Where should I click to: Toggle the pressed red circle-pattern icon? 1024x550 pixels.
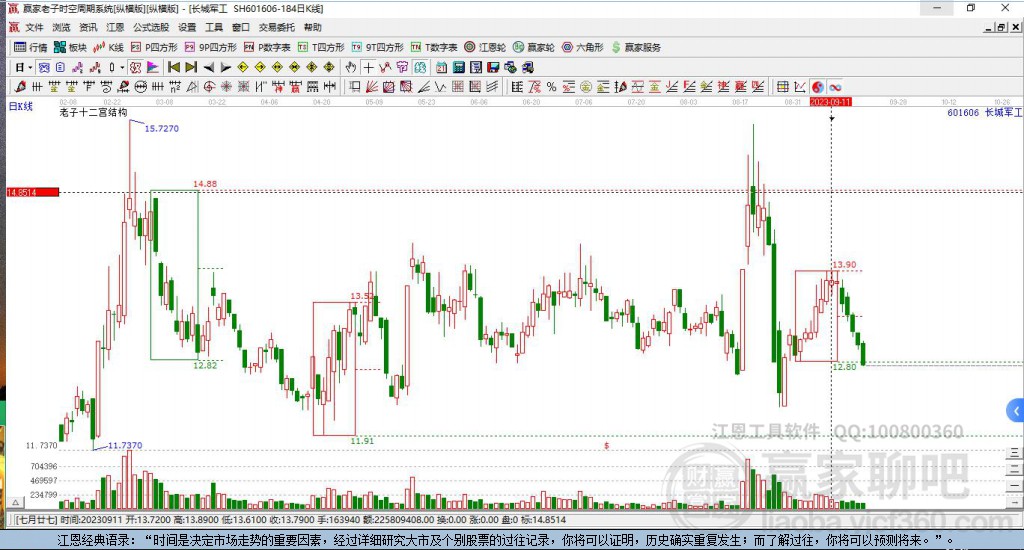[x=135, y=67]
